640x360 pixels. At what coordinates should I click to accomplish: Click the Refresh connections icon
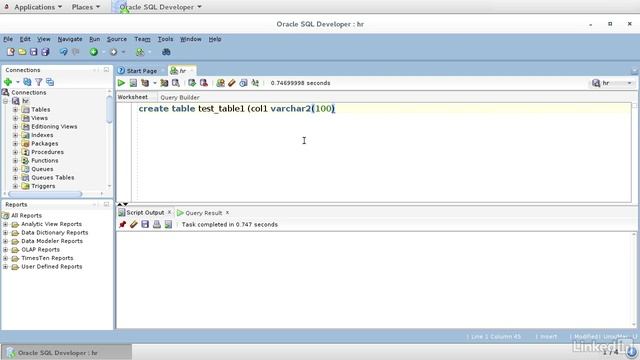[27, 82]
